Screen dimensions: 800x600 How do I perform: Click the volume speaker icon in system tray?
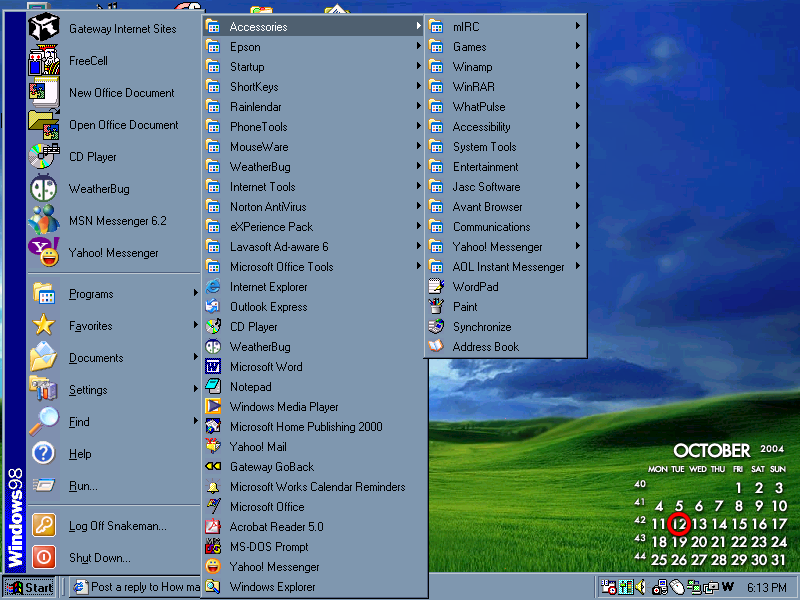[641, 587]
